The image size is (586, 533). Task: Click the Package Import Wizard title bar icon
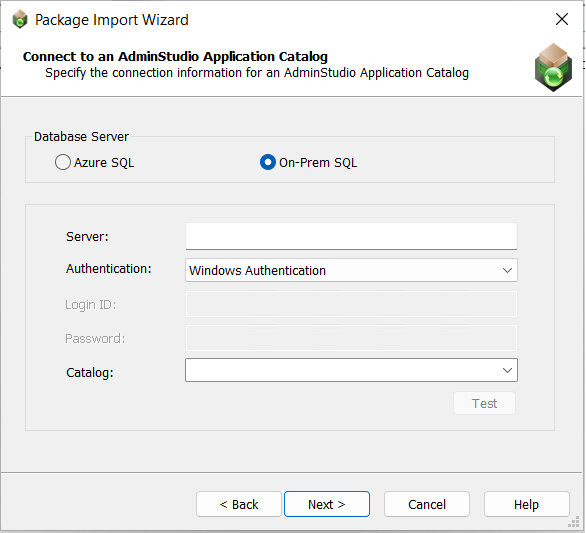[20, 19]
